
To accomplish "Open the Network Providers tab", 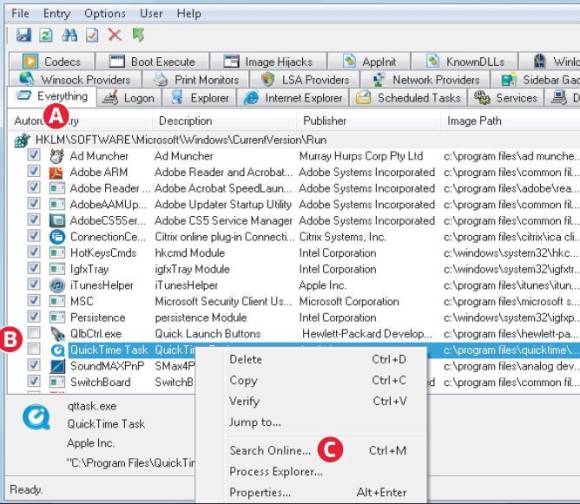I will click(426, 80).
